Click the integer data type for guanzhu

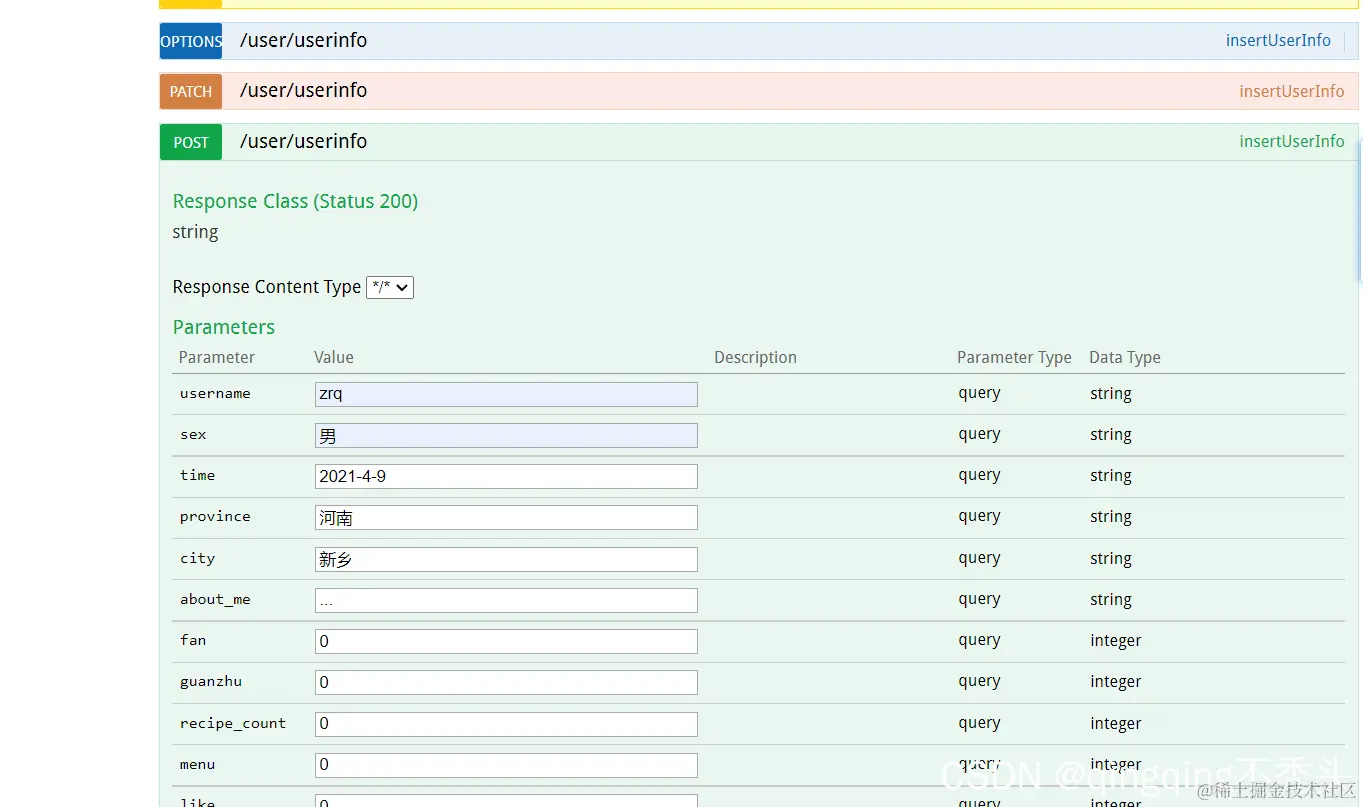(x=1116, y=682)
